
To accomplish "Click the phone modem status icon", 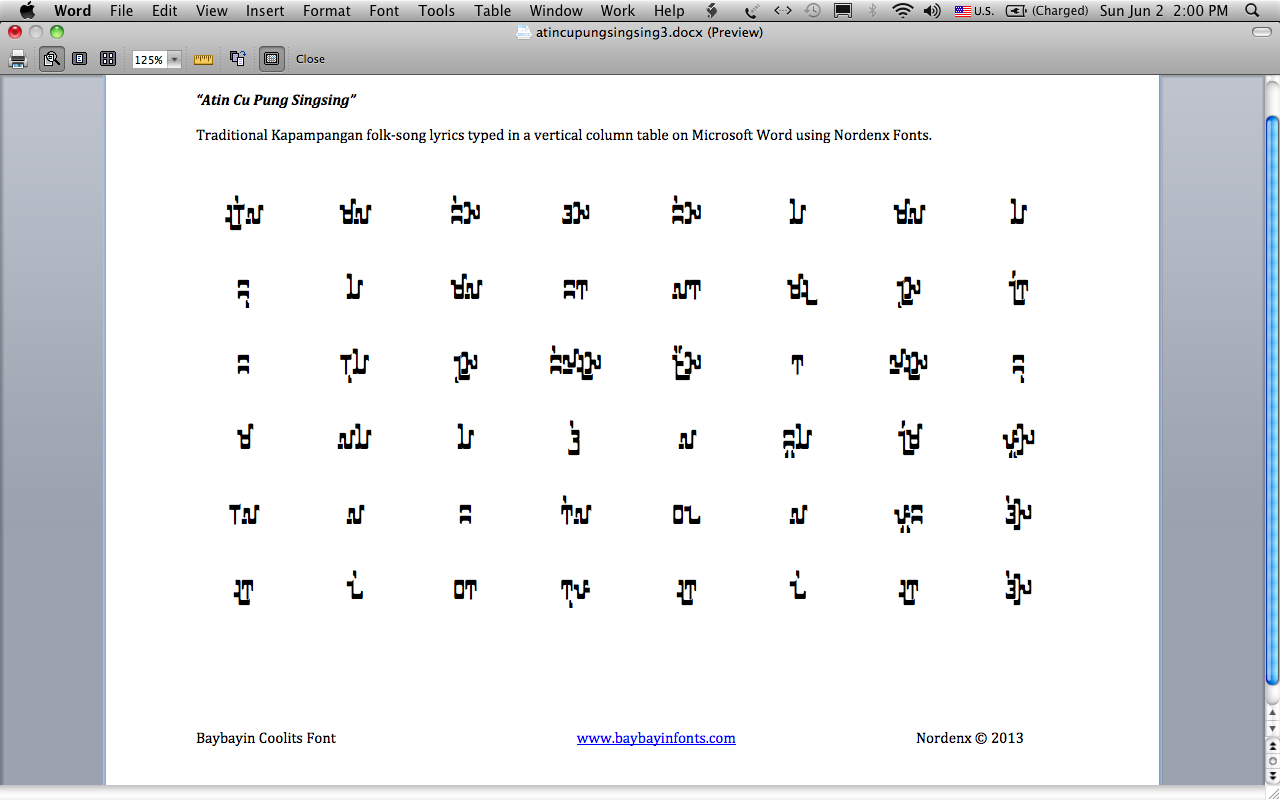I will pos(751,11).
